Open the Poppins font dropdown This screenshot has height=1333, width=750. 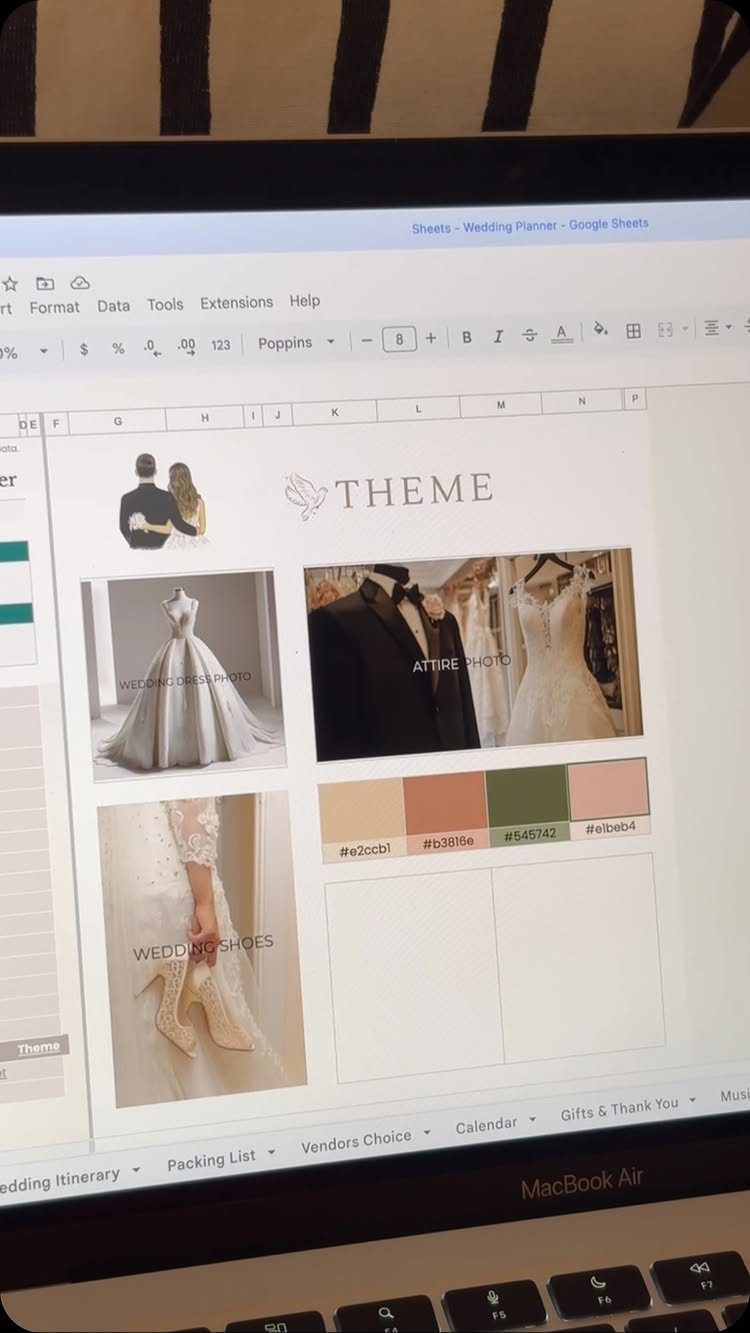click(x=297, y=343)
